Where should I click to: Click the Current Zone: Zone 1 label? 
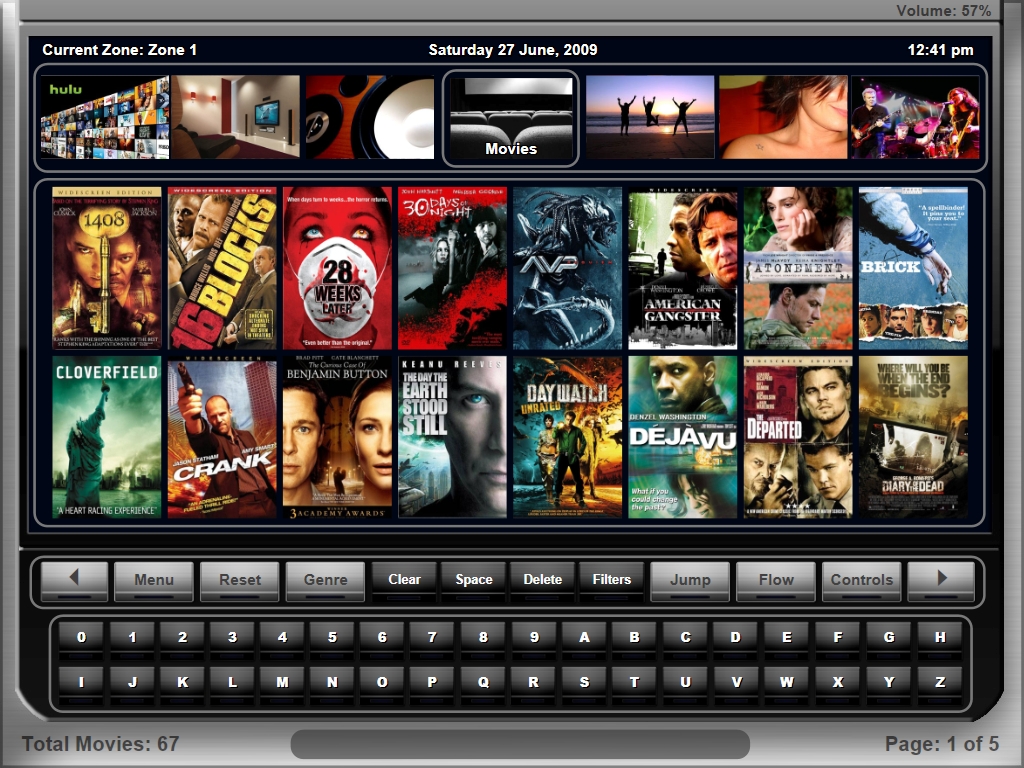coord(120,50)
